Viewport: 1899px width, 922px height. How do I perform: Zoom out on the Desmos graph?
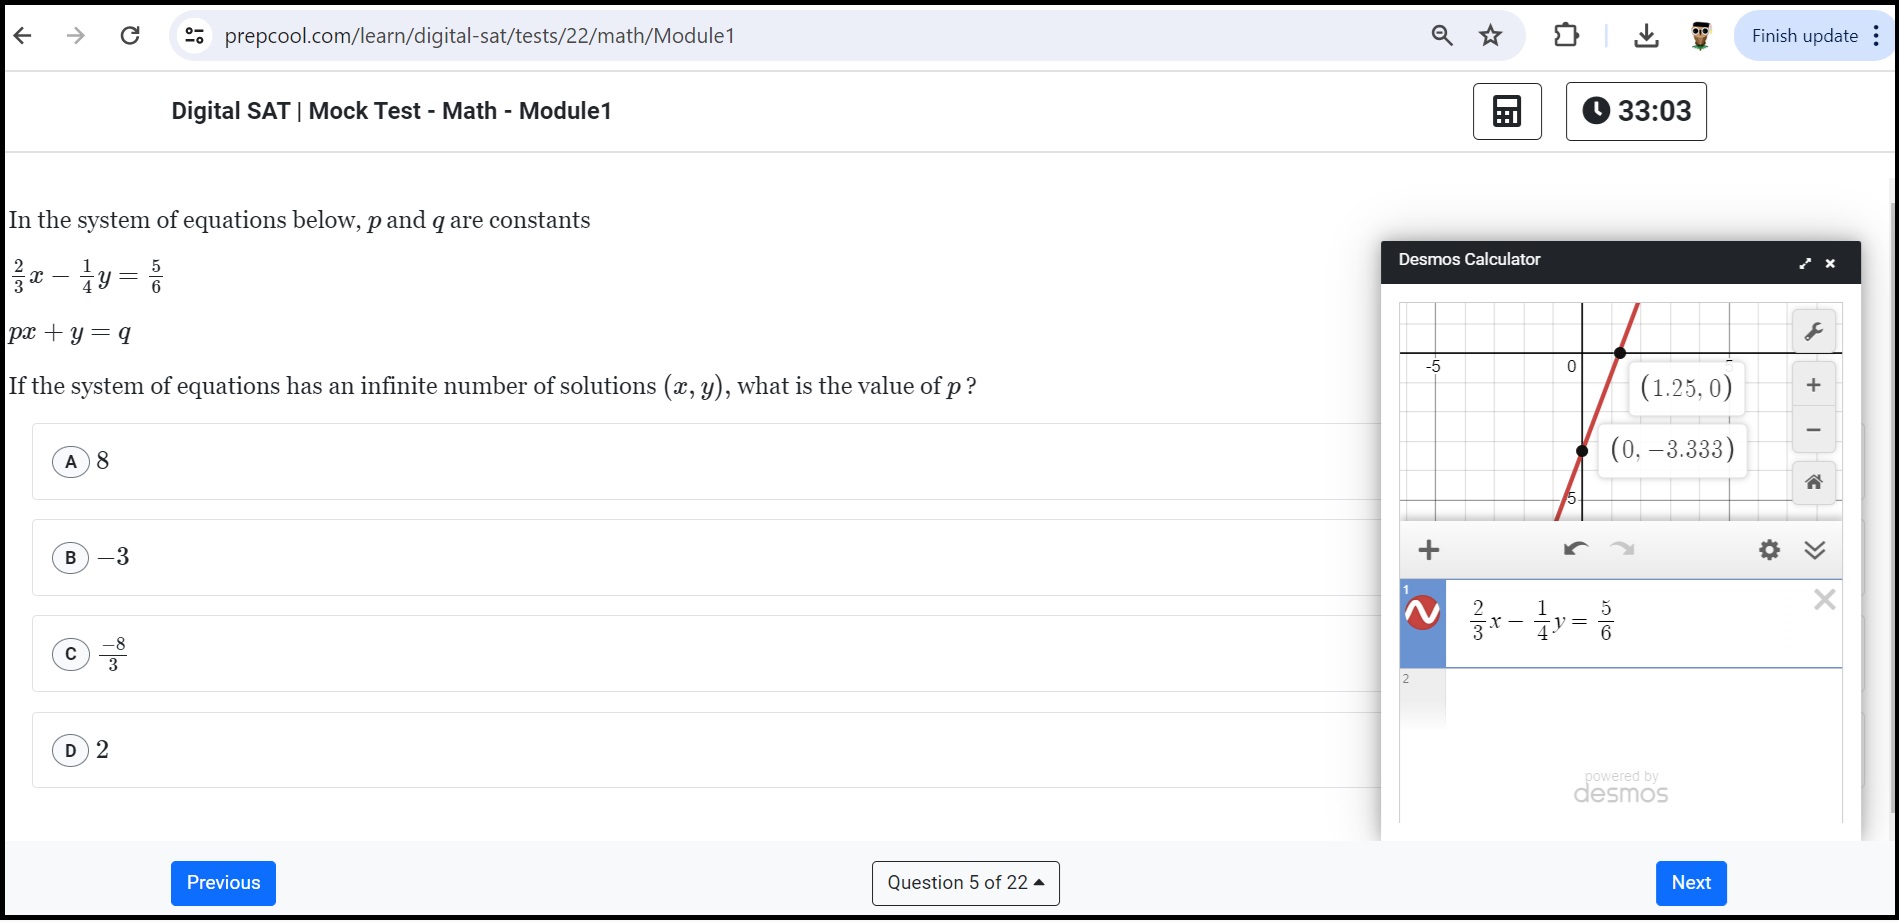coord(1813,430)
